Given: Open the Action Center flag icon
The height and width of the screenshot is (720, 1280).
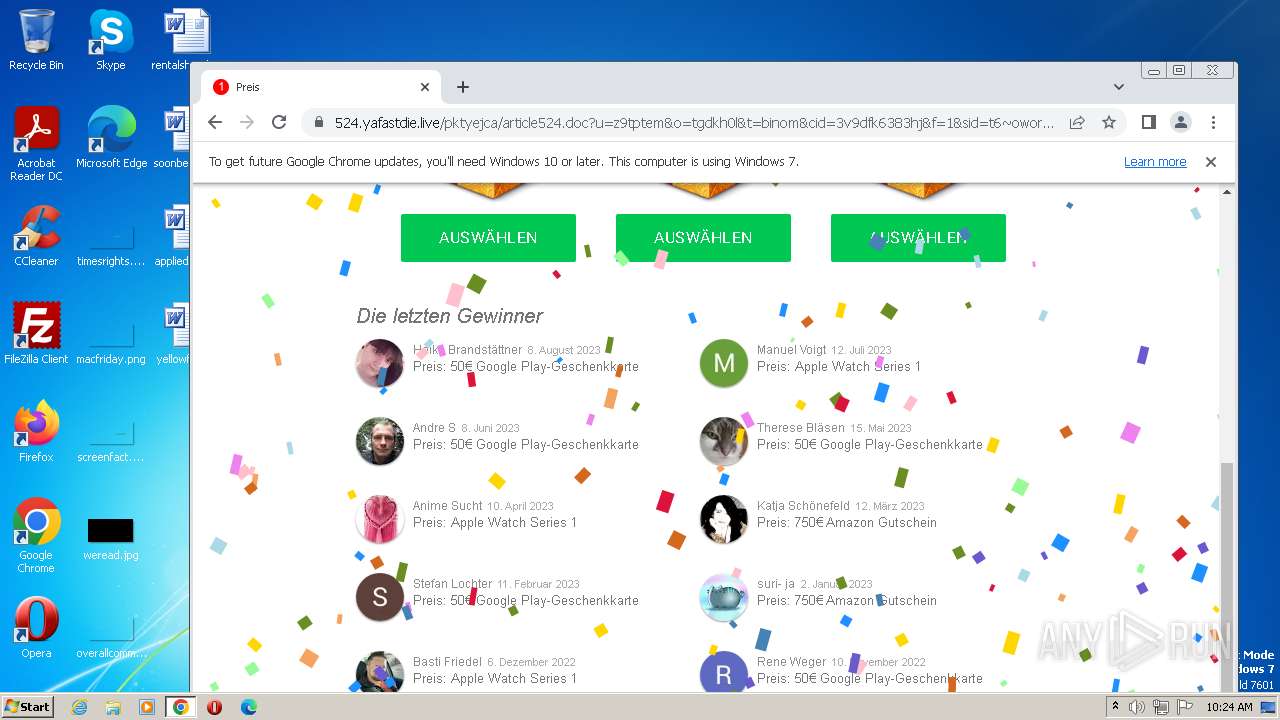Looking at the screenshot, I should point(1185,707).
